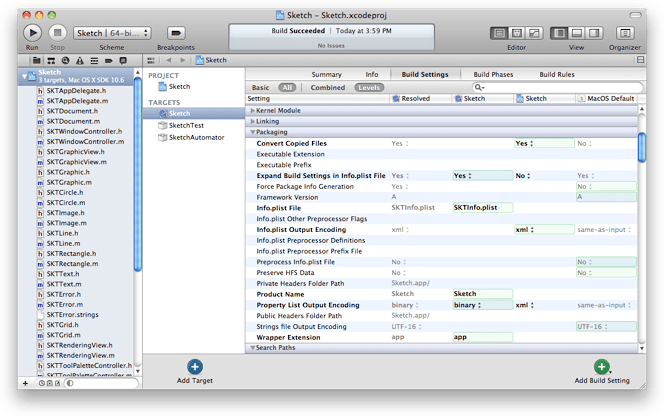Collapse the Sketch project disclosure triangle
This screenshot has height=416, width=664.
click(x=24, y=76)
